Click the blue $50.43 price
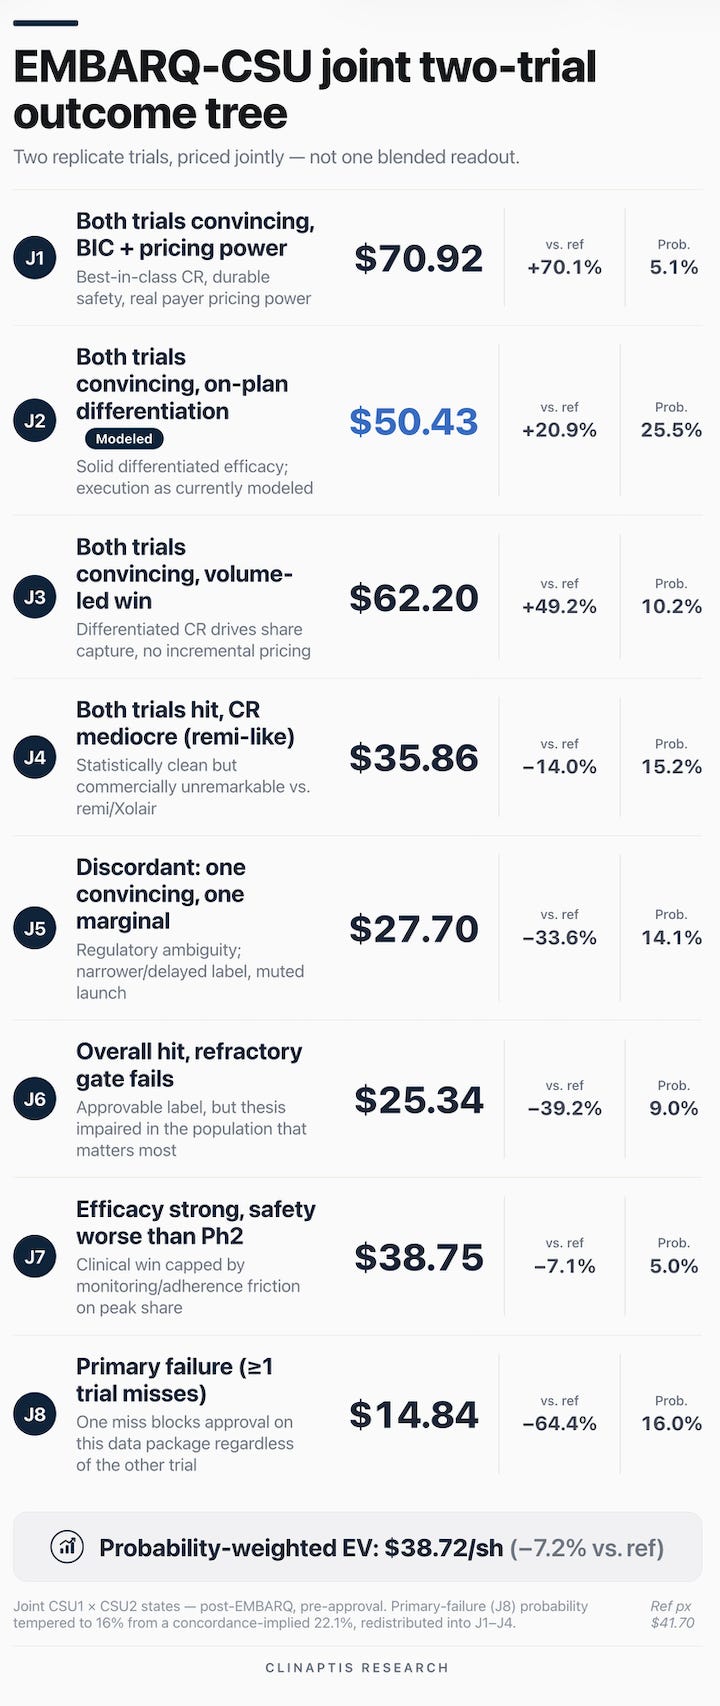This screenshot has height=1706, width=720. [x=414, y=421]
